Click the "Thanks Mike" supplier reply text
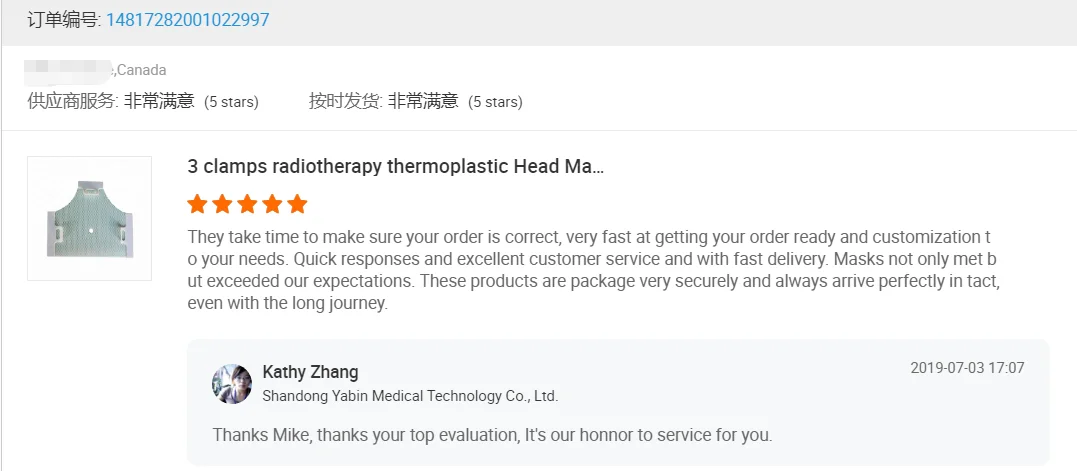 (x=492, y=435)
